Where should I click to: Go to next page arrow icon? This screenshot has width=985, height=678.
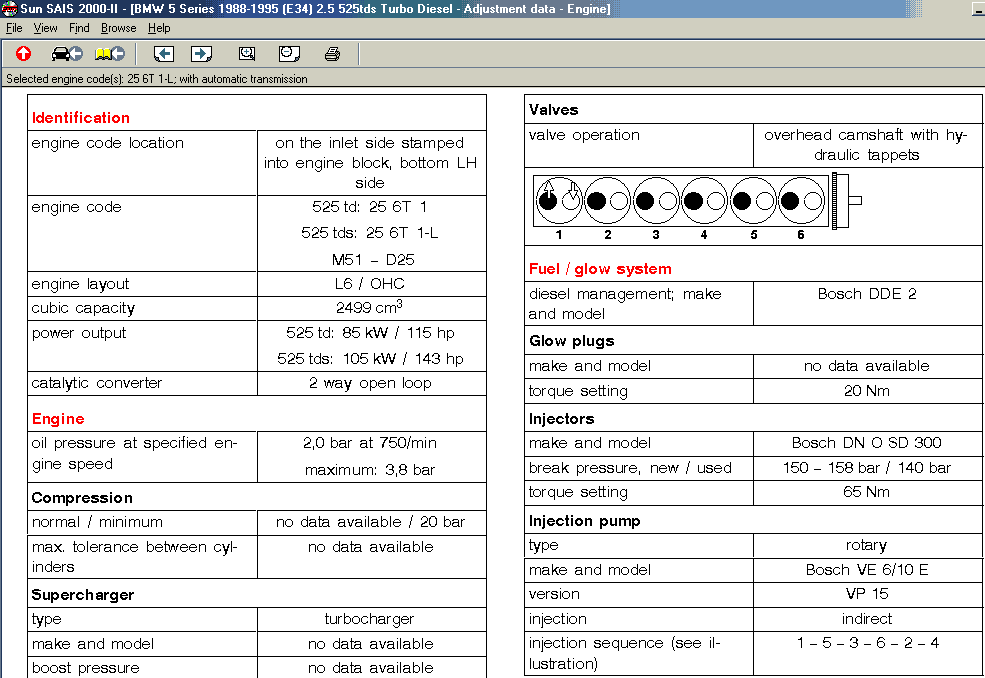point(202,54)
